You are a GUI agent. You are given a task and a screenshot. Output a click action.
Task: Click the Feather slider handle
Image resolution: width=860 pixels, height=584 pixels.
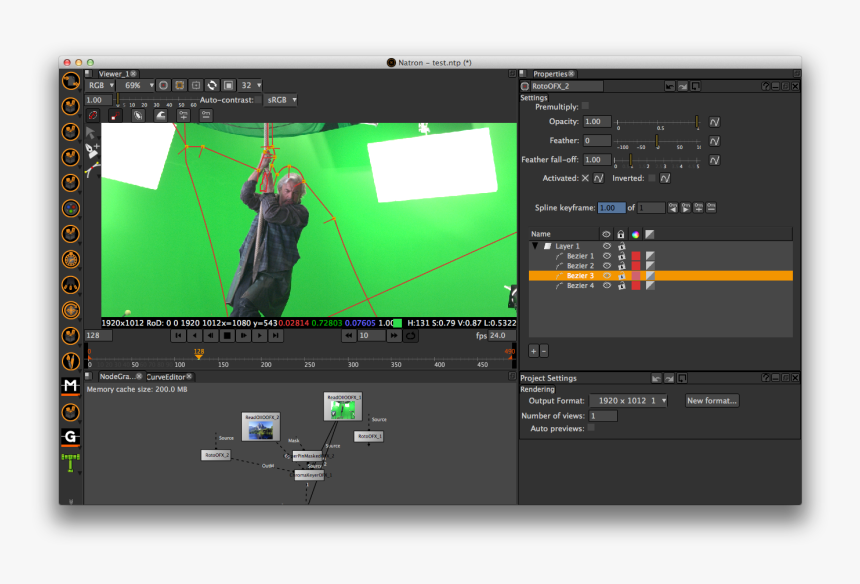[657, 140]
